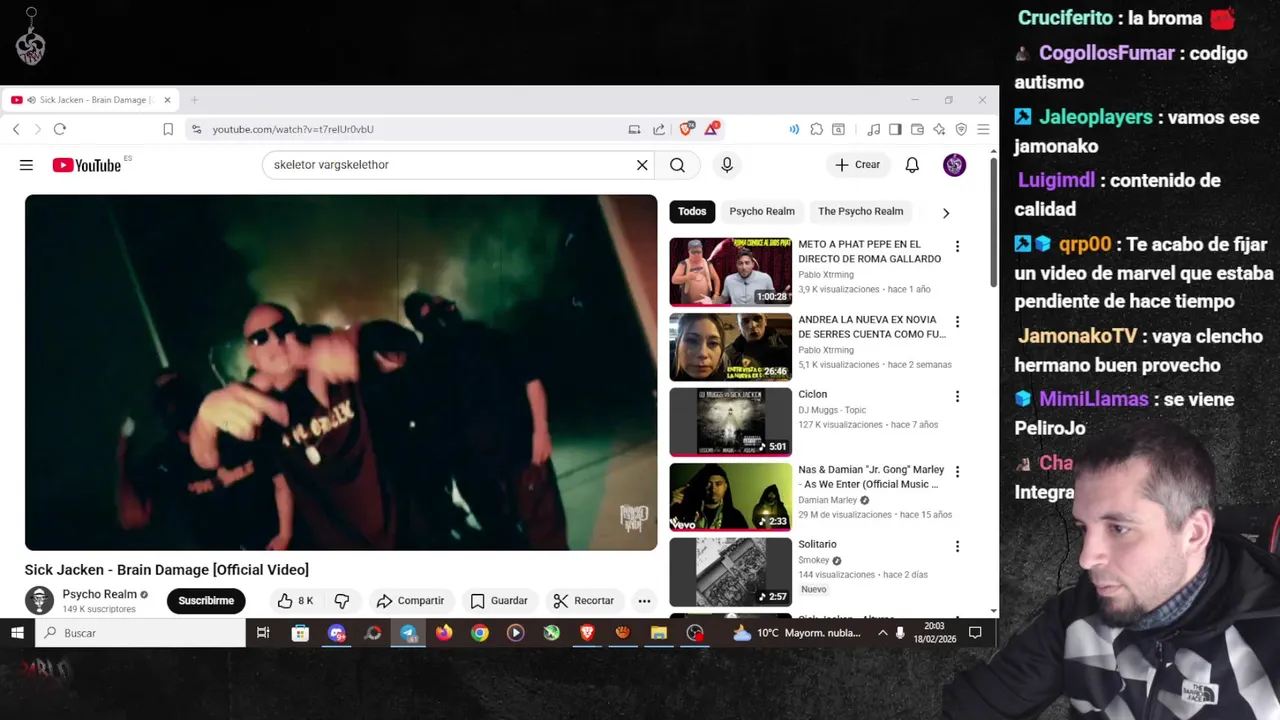Toggle the Brave sidebar panel
1280x720 pixels.
895,129
